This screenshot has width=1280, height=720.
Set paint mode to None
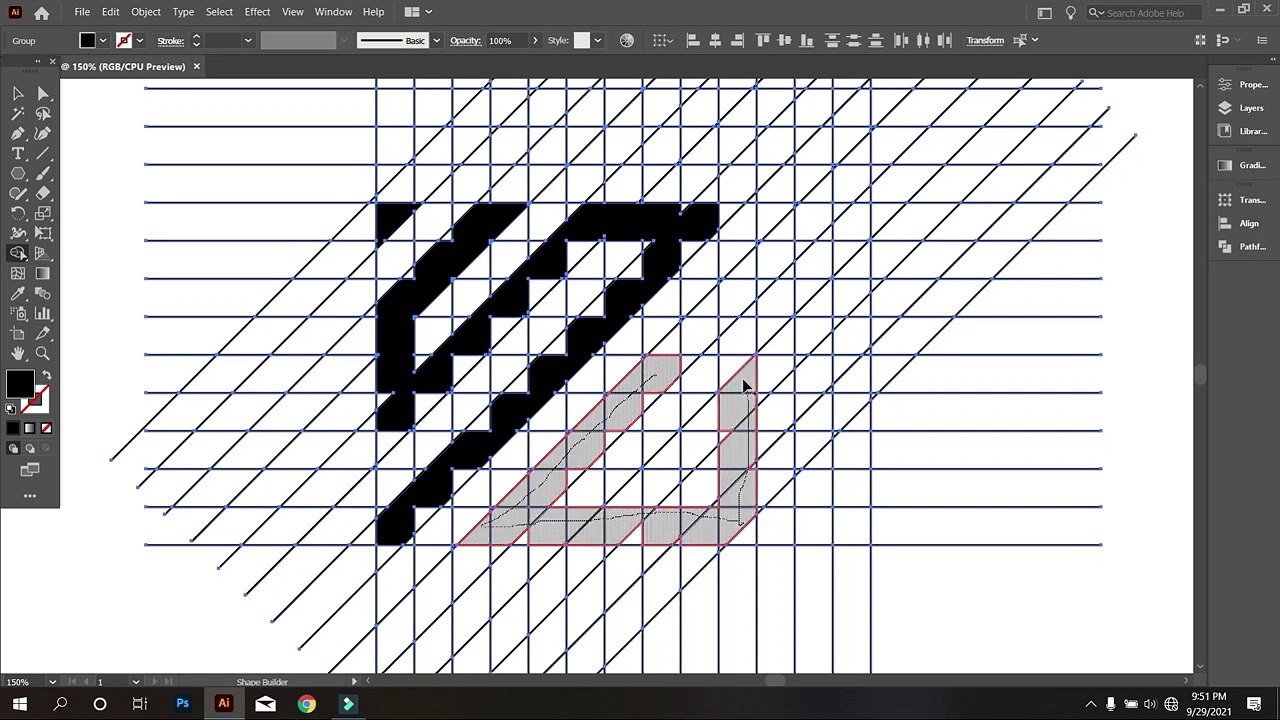[x=46, y=428]
